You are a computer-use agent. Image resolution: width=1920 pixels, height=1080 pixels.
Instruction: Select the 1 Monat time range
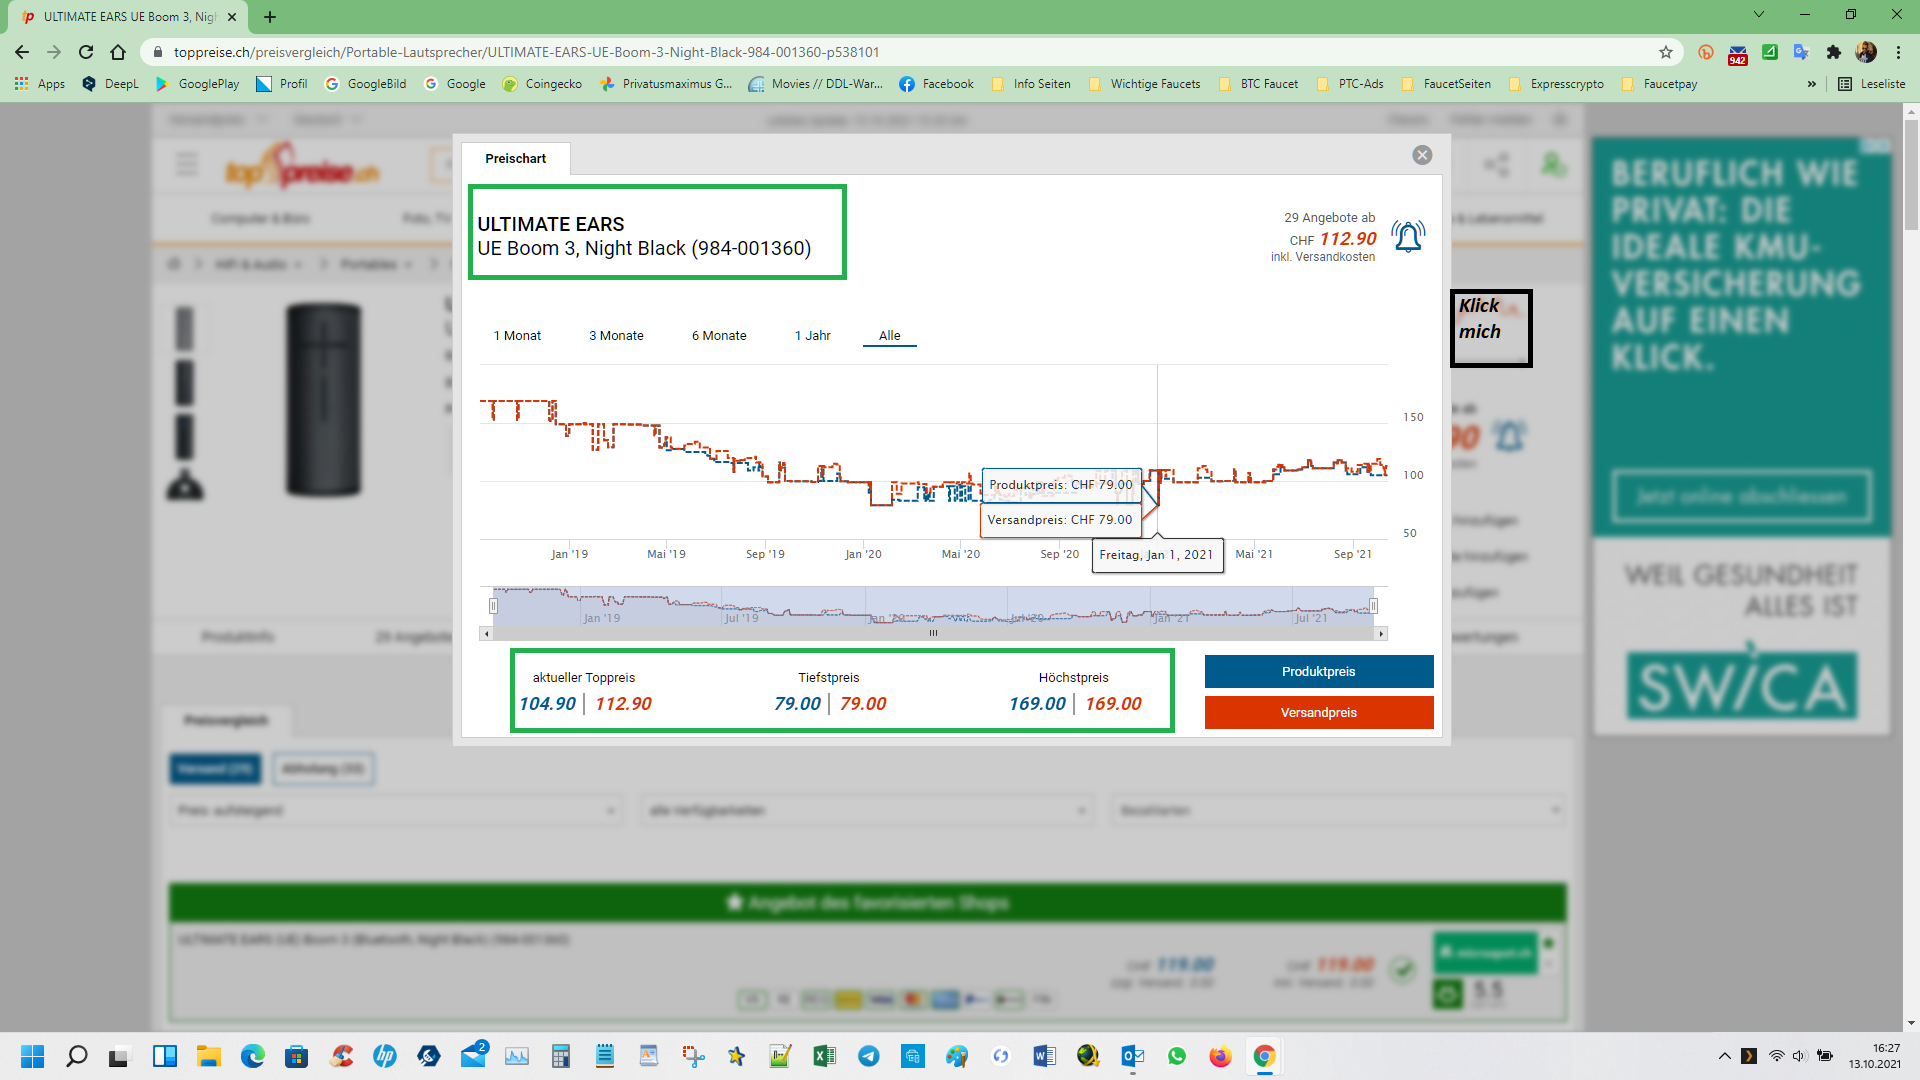[517, 336]
